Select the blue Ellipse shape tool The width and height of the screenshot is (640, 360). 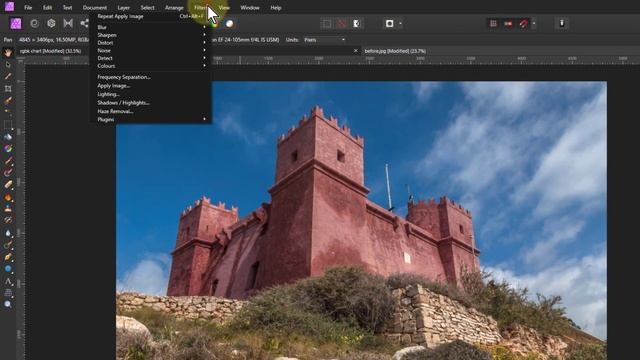click(x=8, y=269)
